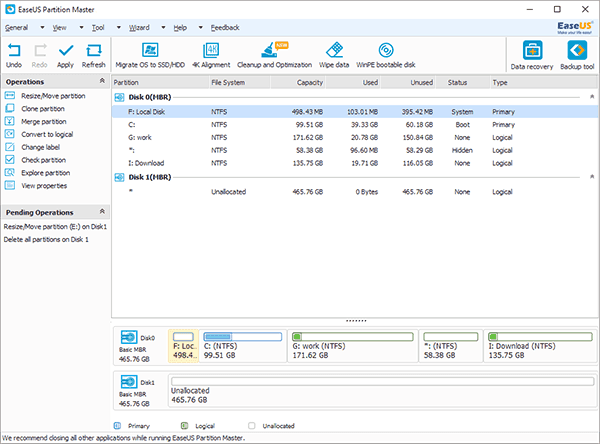Screen dimensions: 600x444
Task: Open the Feedback menu item
Action: coord(225,28)
